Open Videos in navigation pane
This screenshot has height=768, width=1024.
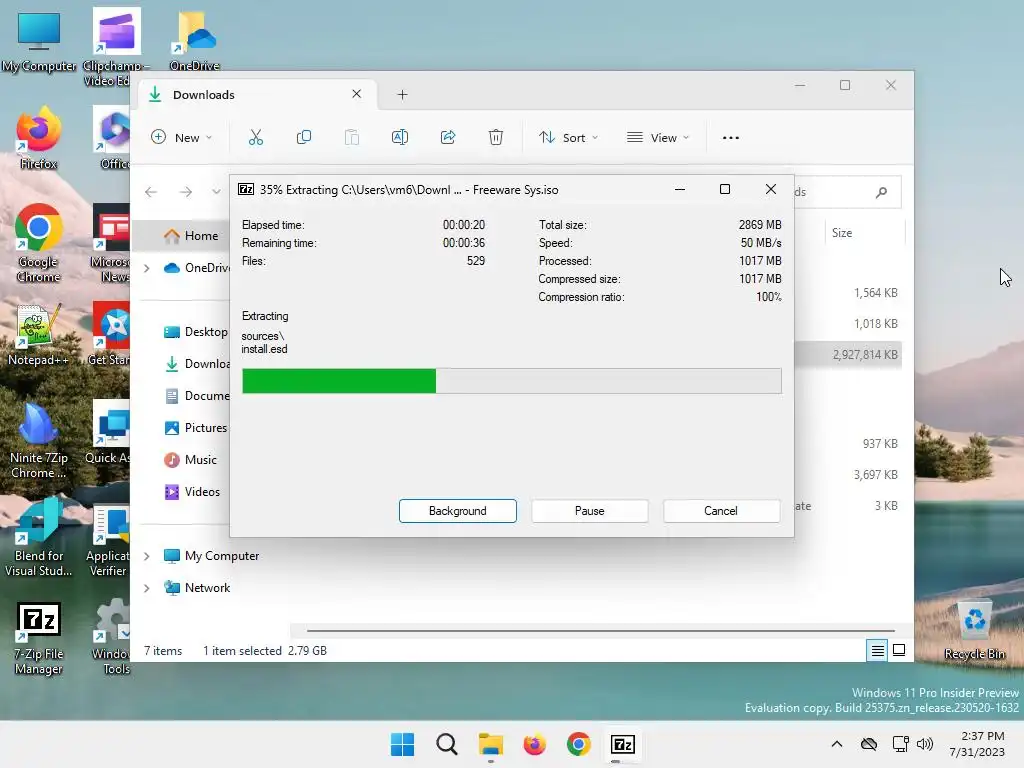(191, 492)
